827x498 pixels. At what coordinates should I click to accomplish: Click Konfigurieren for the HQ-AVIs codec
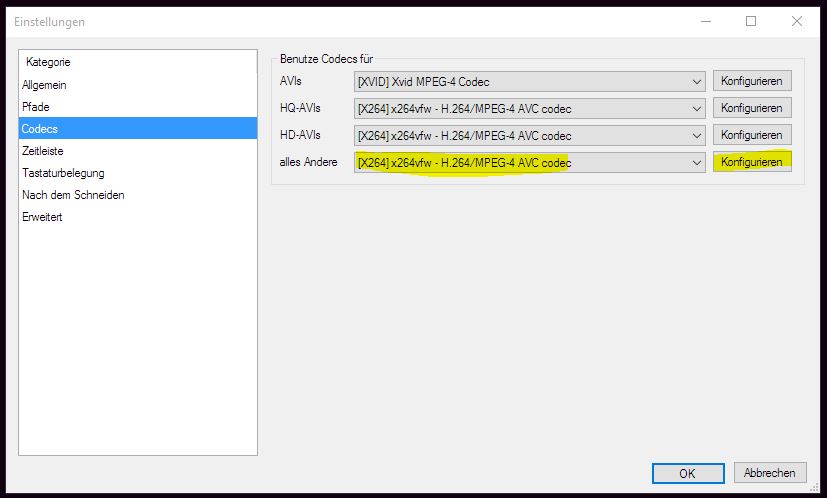752,108
